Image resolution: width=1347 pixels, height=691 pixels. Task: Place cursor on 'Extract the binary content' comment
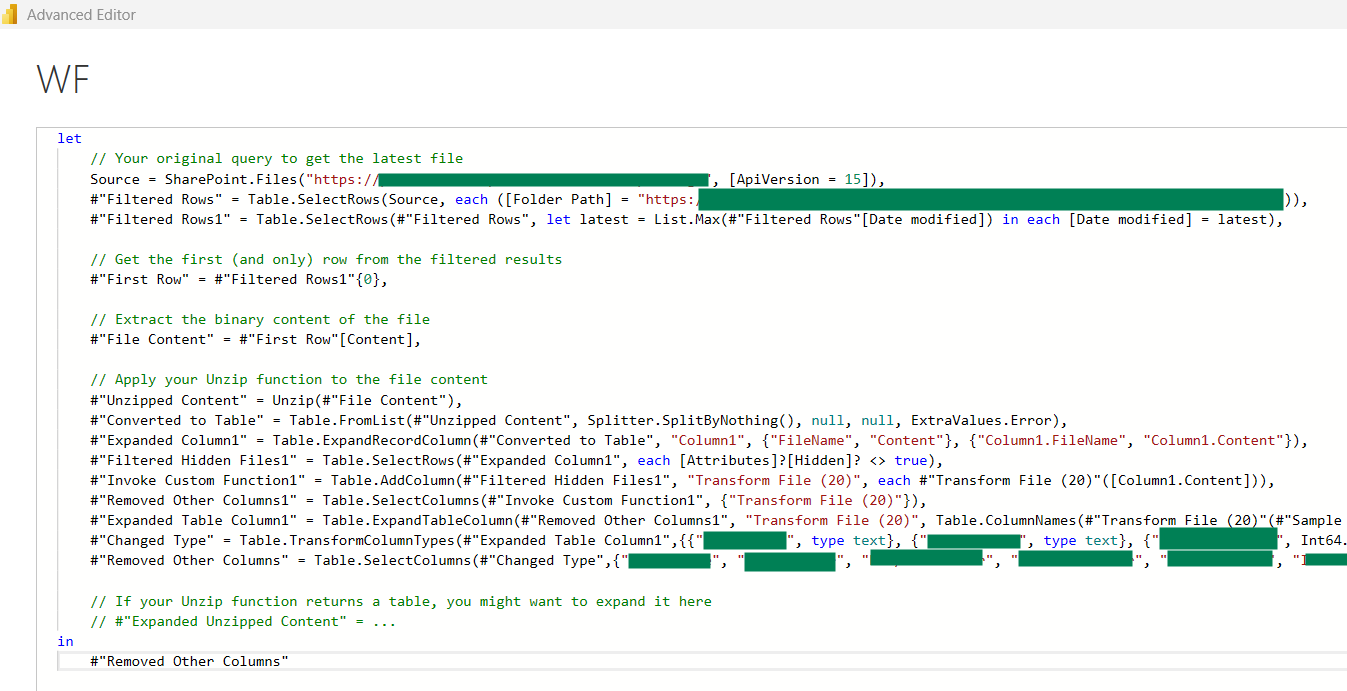tap(260, 320)
